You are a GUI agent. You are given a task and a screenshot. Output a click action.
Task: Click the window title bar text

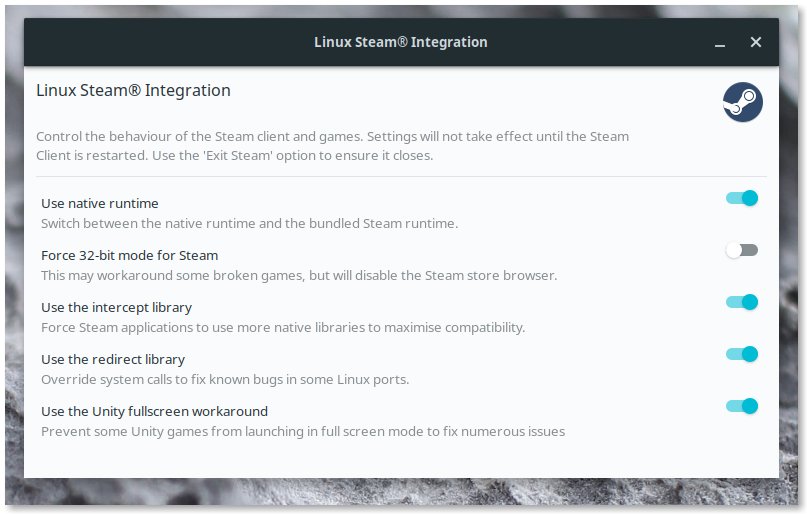(x=401, y=42)
